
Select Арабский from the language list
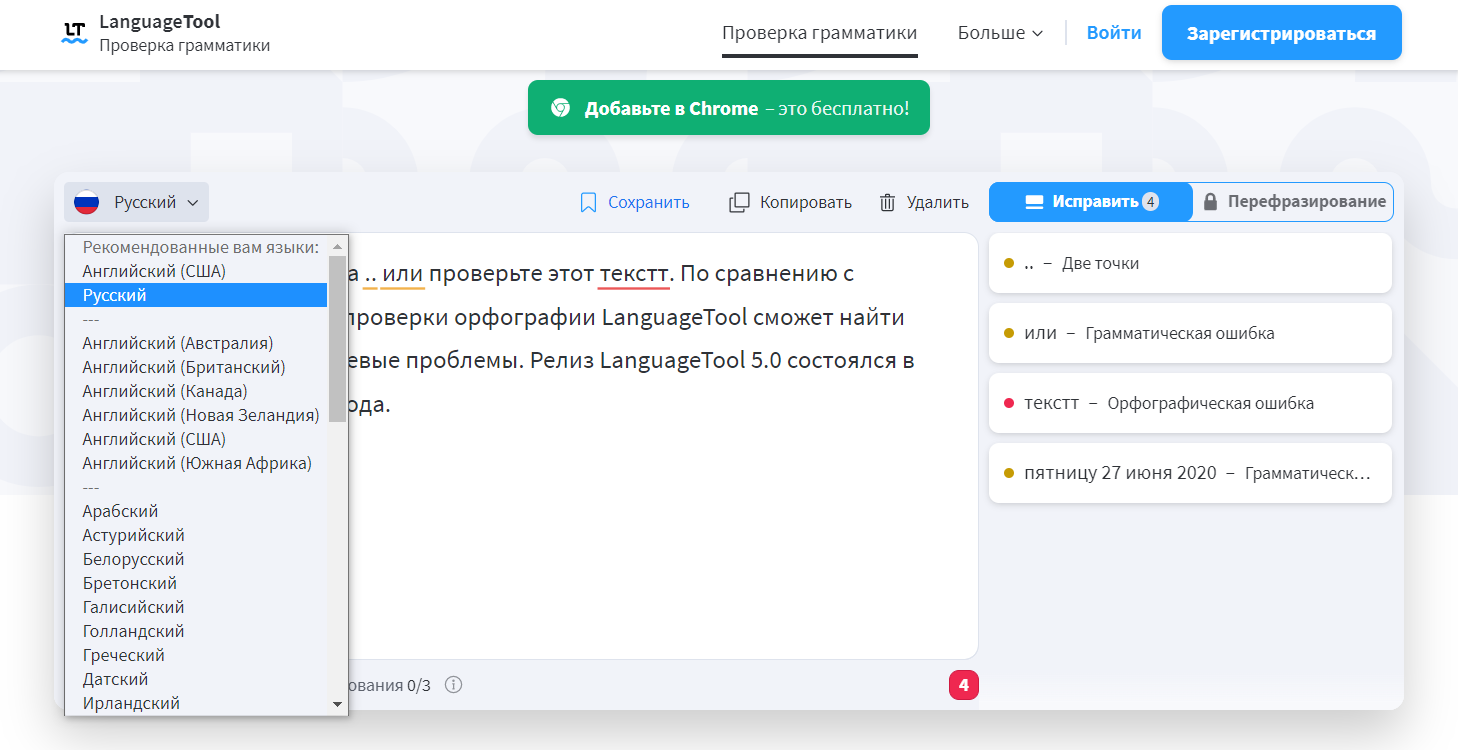196,511
